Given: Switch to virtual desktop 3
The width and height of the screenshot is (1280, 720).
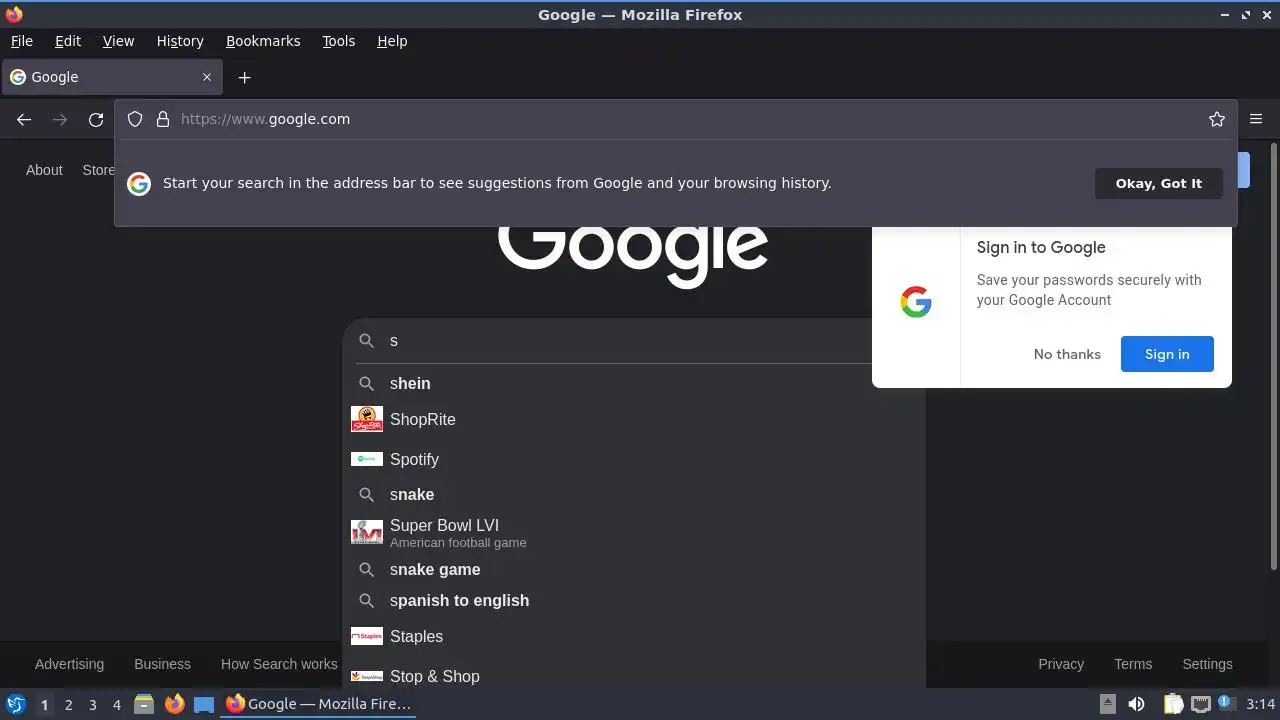Looking at the screenshot, I should (x=93, y=704).
